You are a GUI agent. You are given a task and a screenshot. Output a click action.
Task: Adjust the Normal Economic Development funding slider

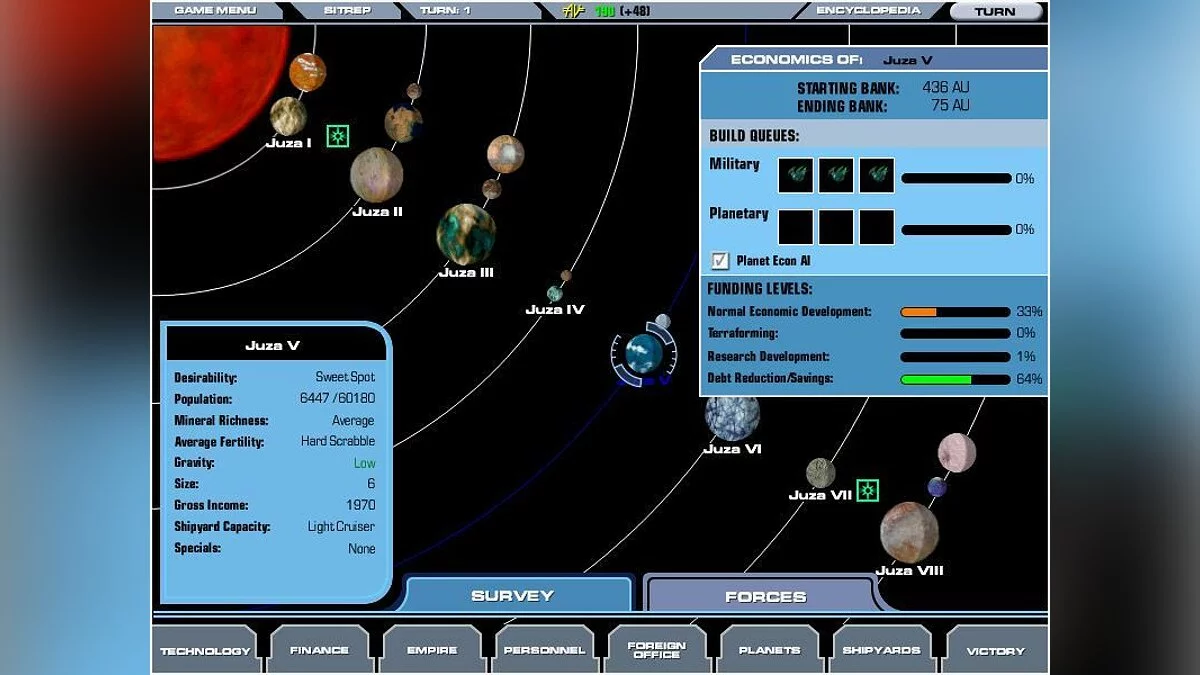pyautogui.click(x=955, y=312)
